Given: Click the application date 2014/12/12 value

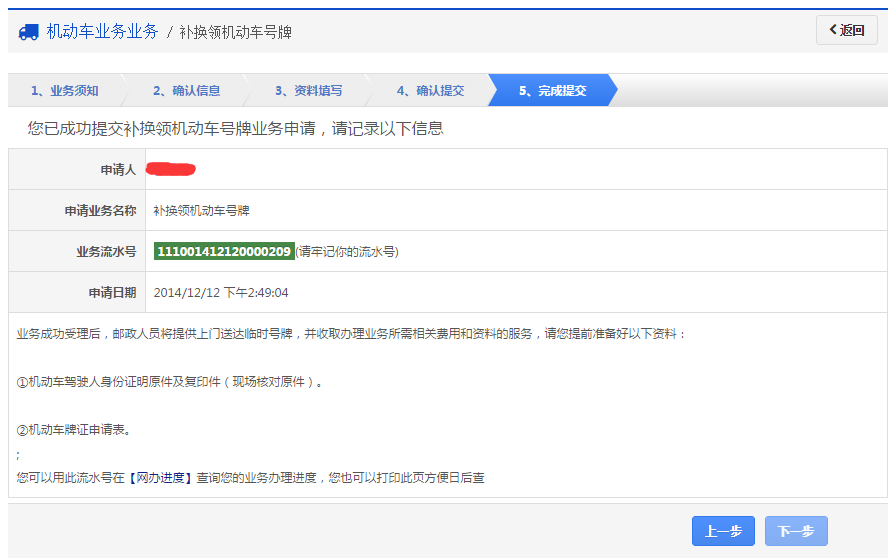Looking at the screenshot, I should point(221,293).
